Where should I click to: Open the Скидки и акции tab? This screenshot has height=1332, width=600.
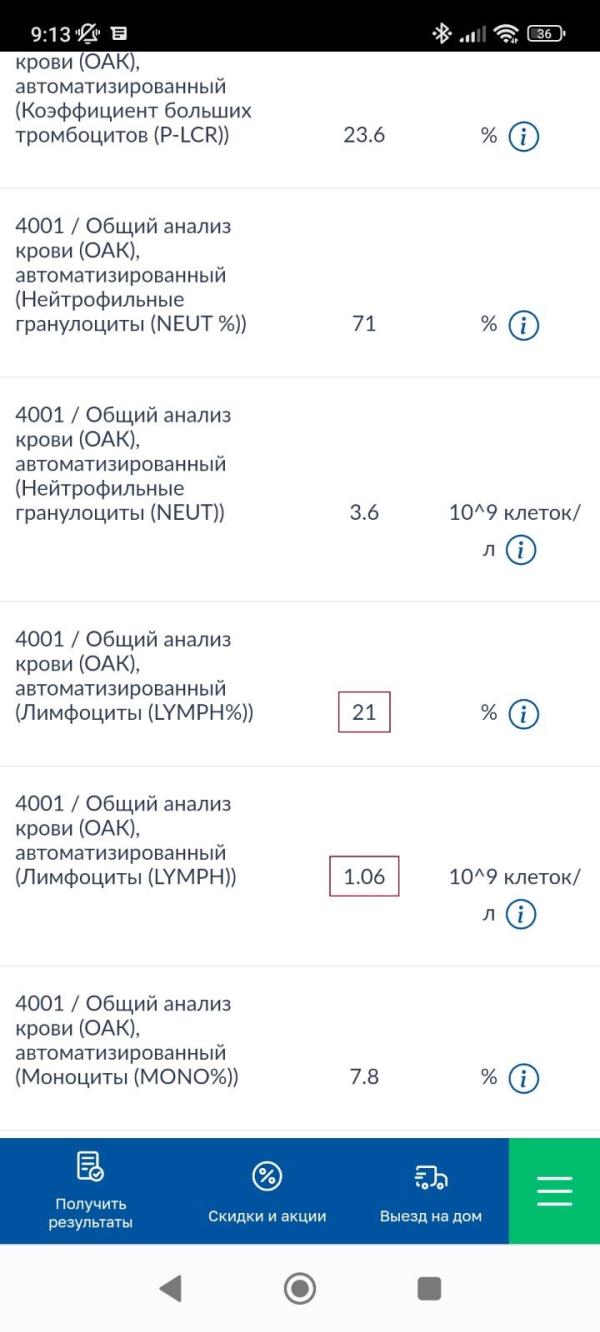click(267, 1191)
